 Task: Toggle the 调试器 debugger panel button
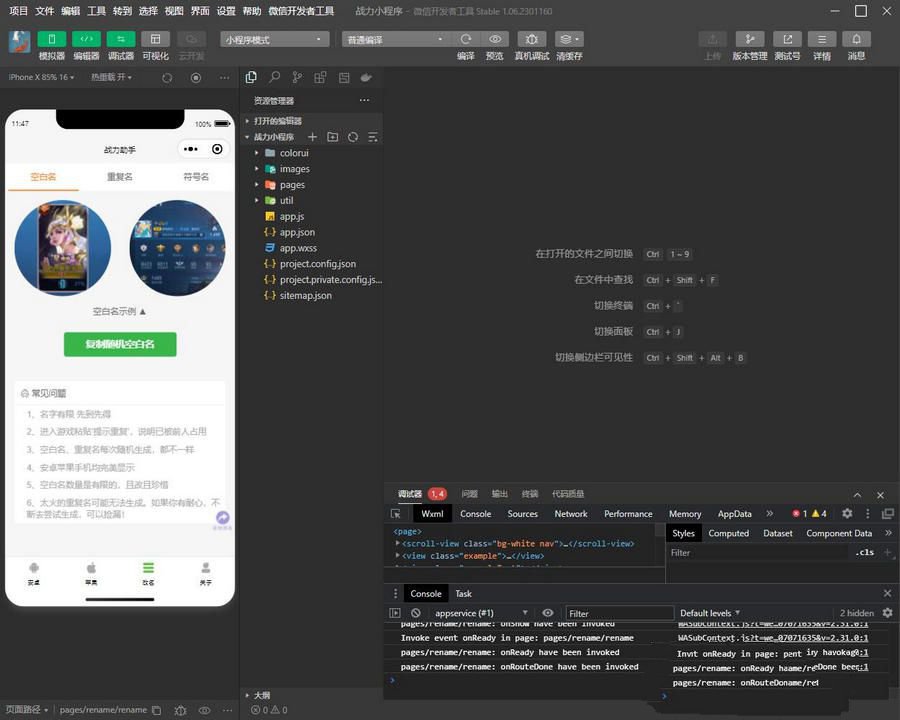(121, 39)
